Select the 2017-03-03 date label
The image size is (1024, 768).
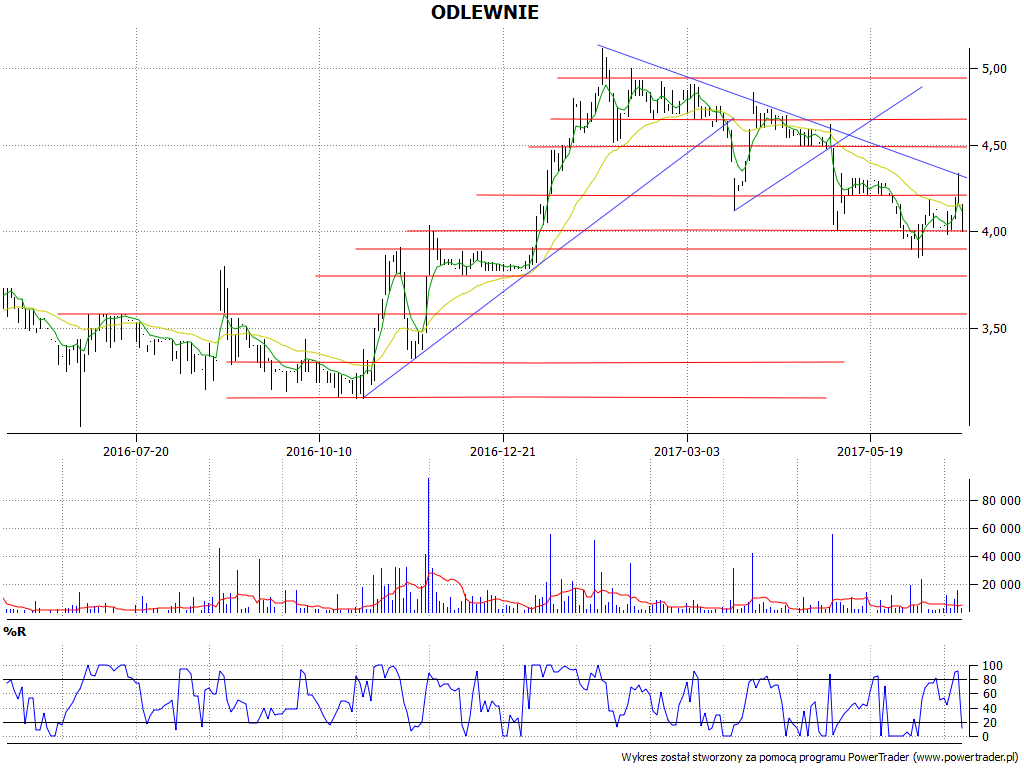pyautogui.click(x=687, y=451)
